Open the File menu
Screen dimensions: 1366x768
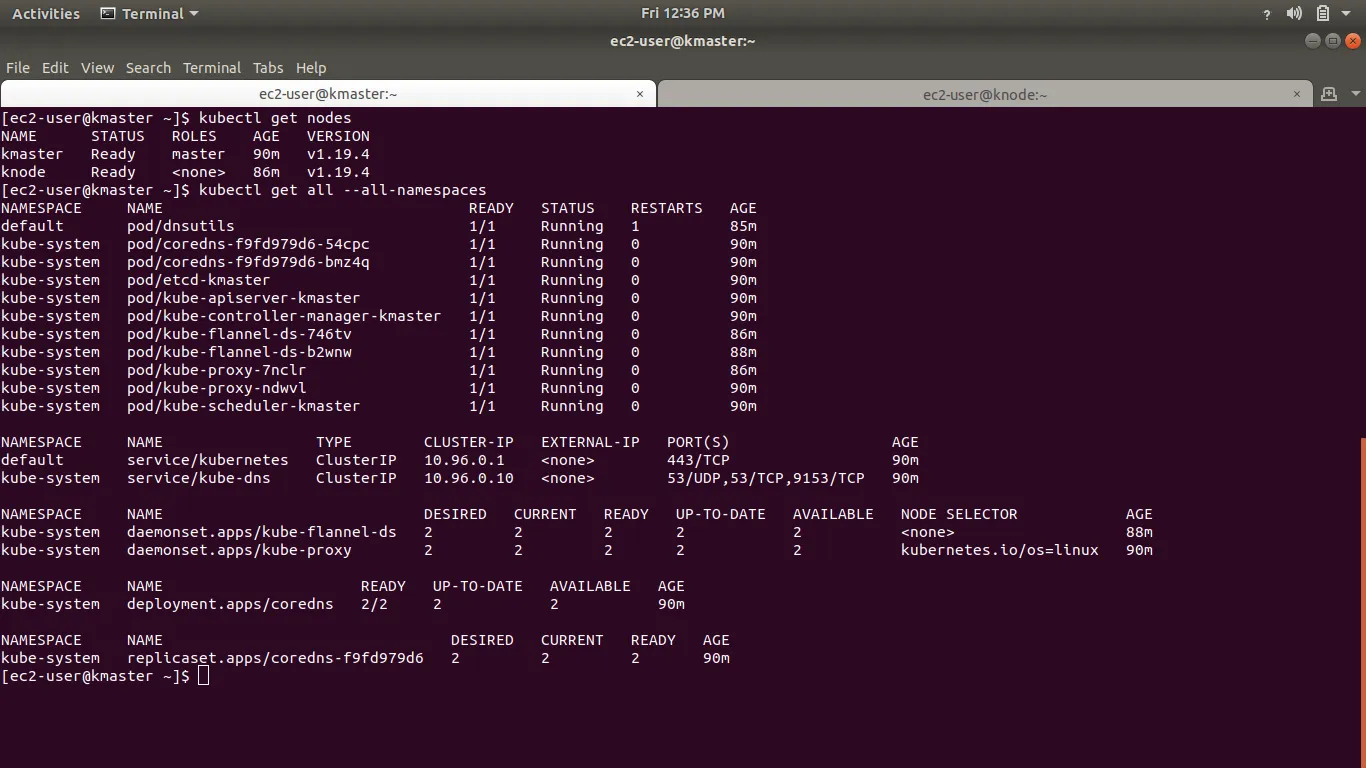[x=18, y=68]
